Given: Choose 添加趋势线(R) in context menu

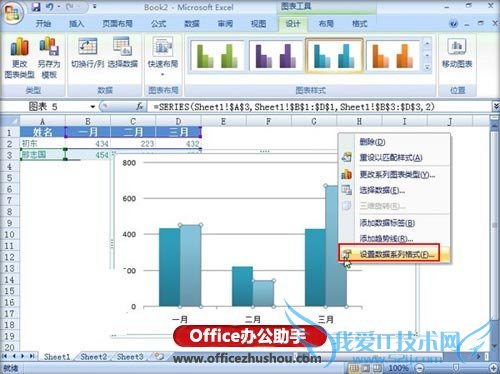Looking at the screenshot, I should click(x=395, y=238).
